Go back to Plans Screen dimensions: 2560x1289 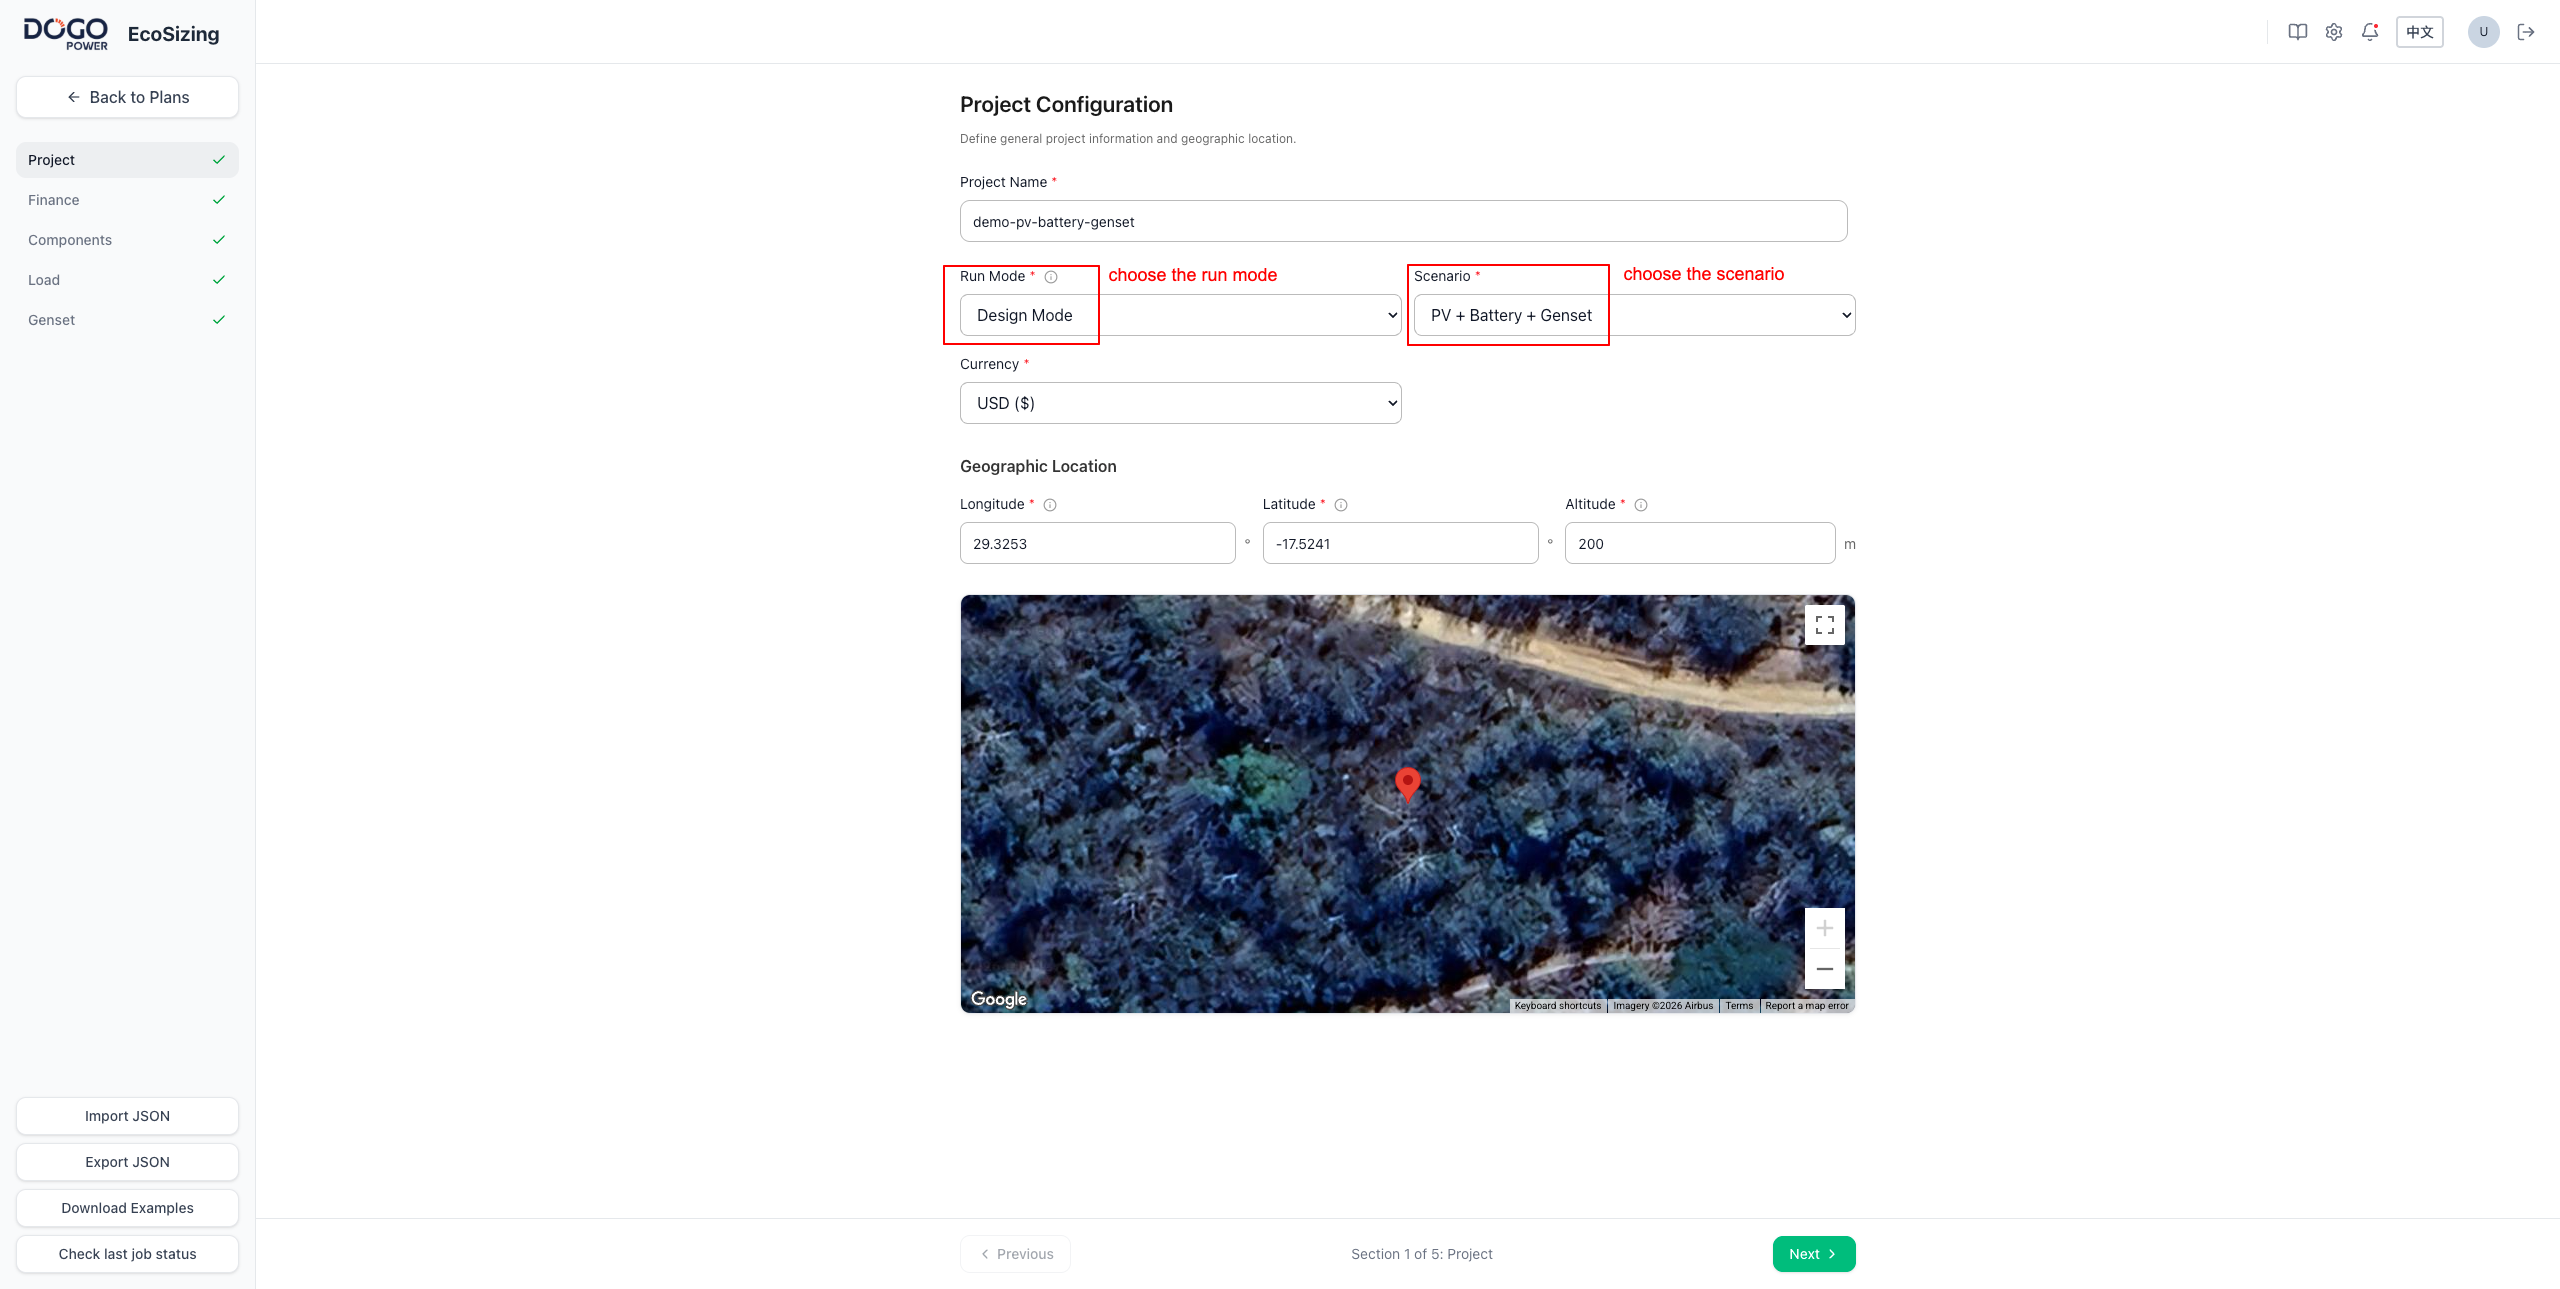pos(127,97)
